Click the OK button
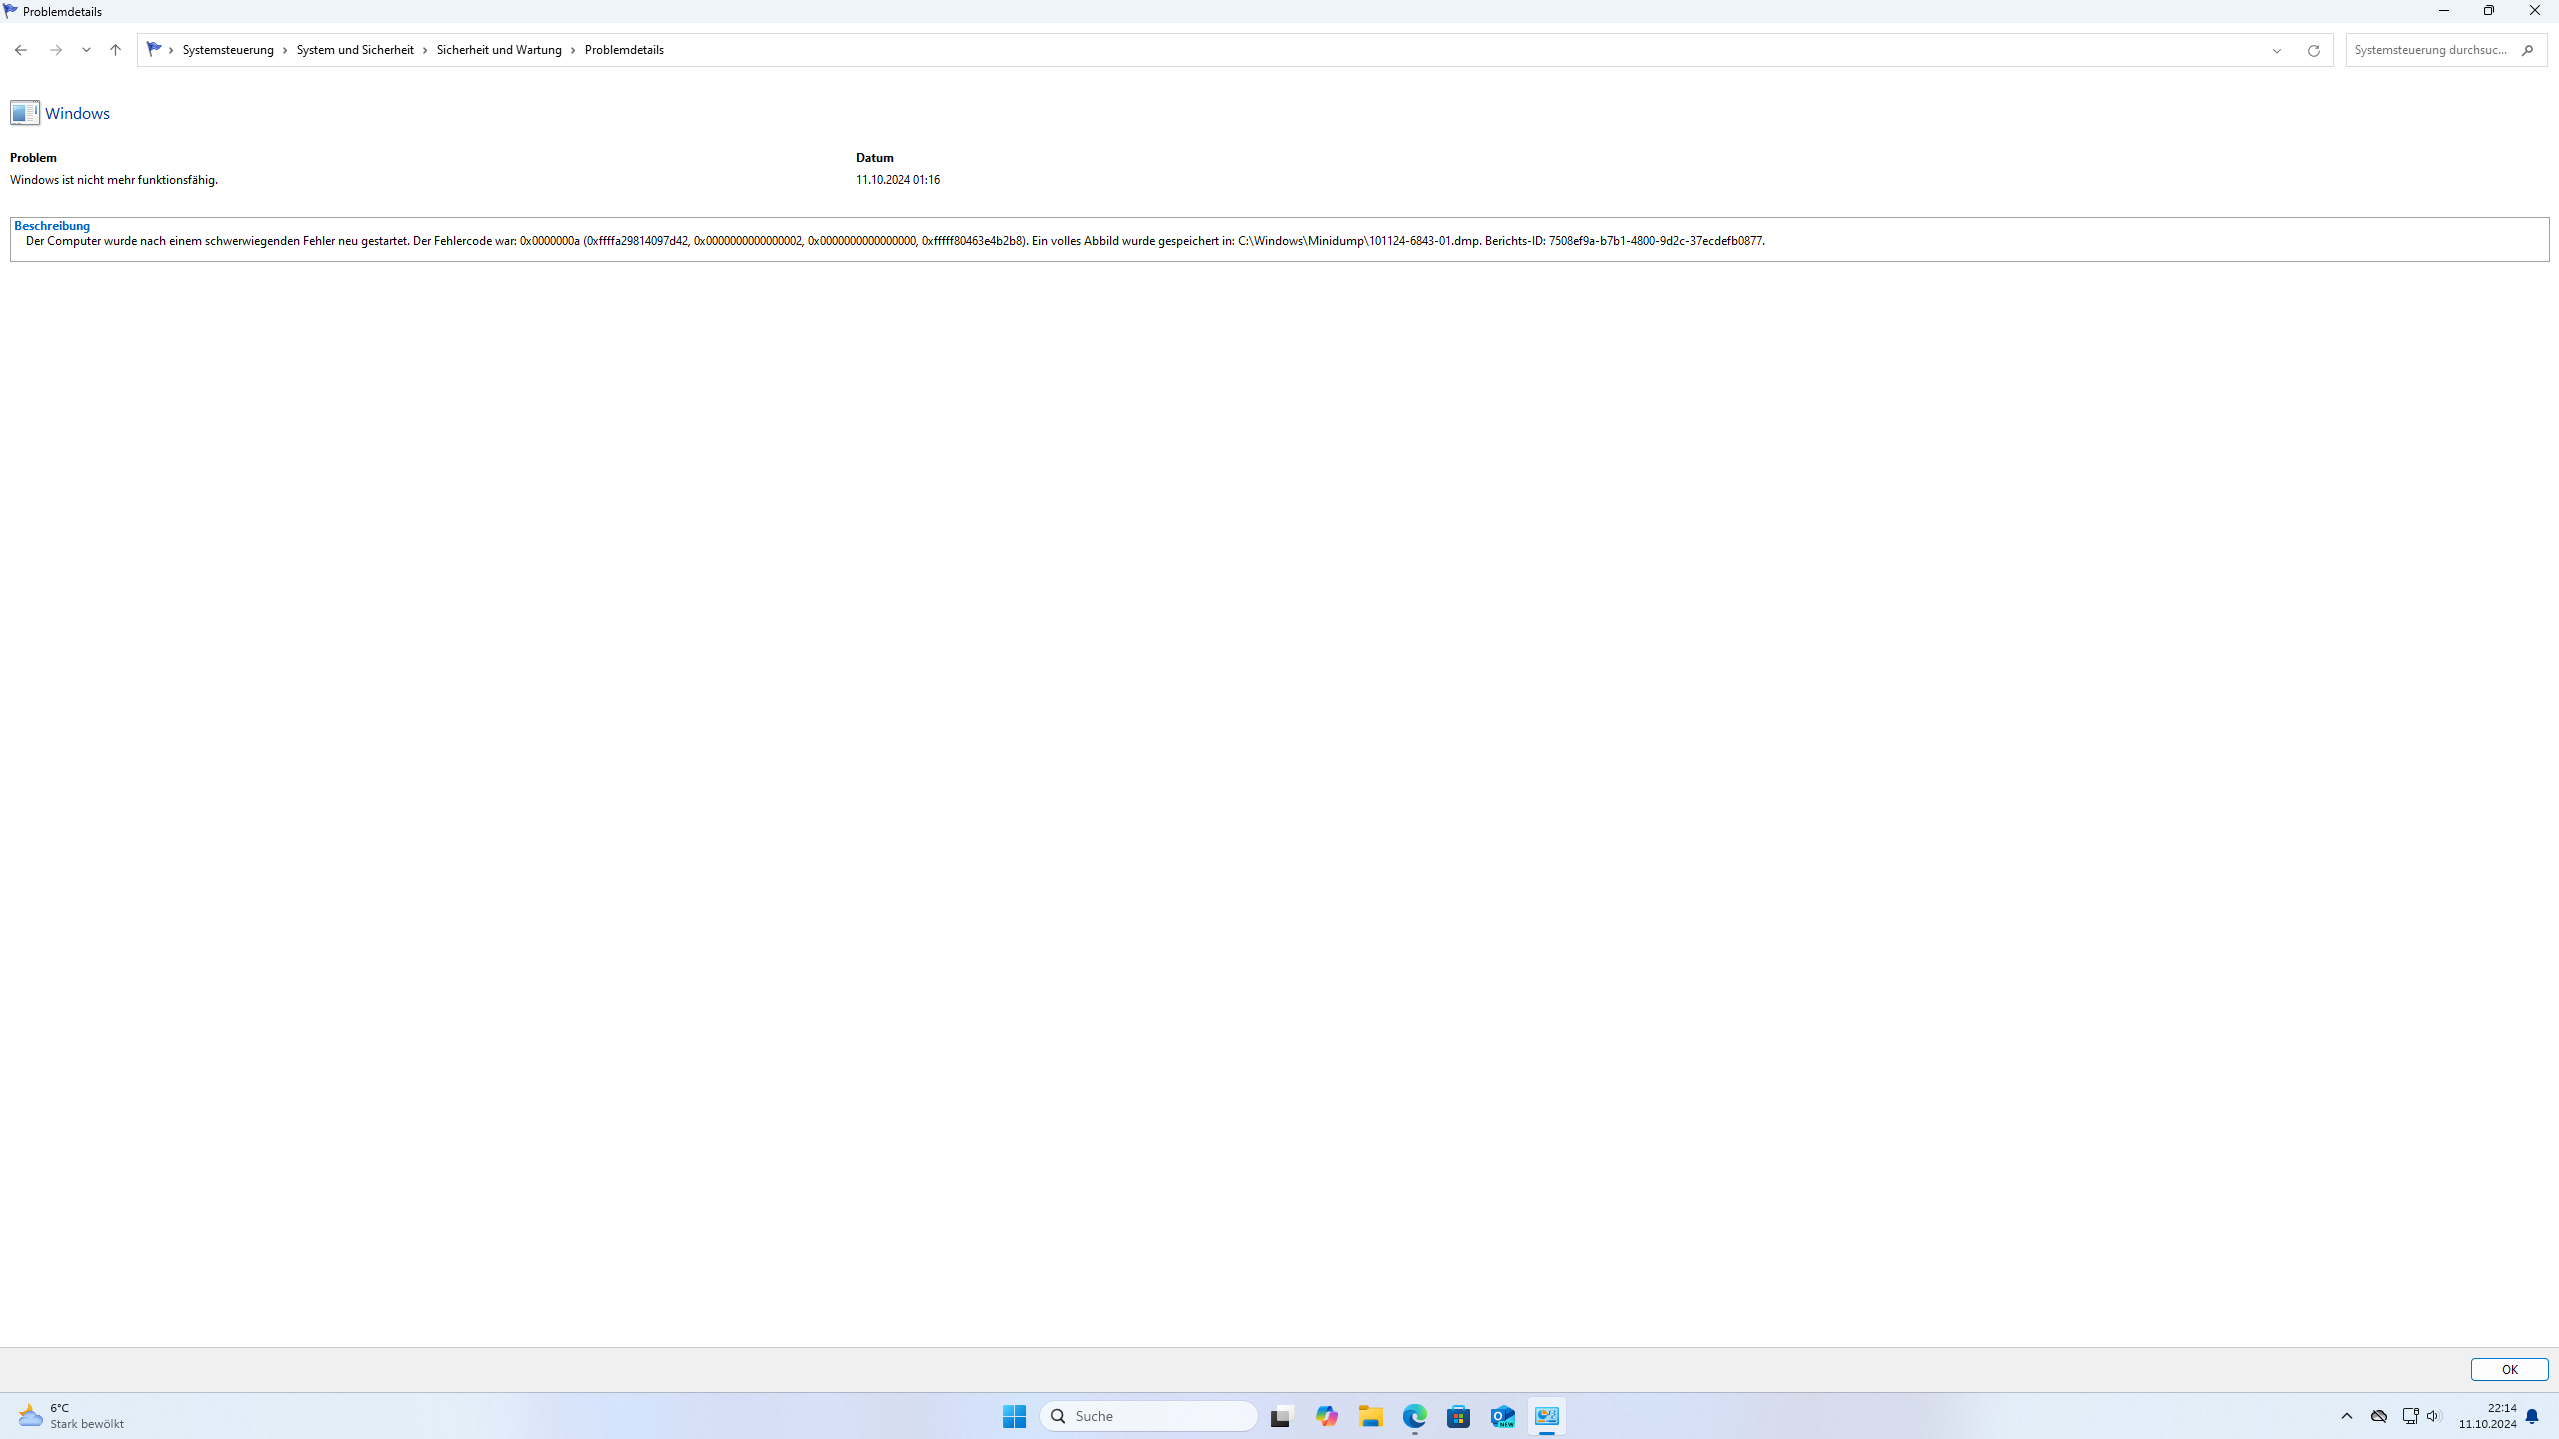 coord(2508,1369)
